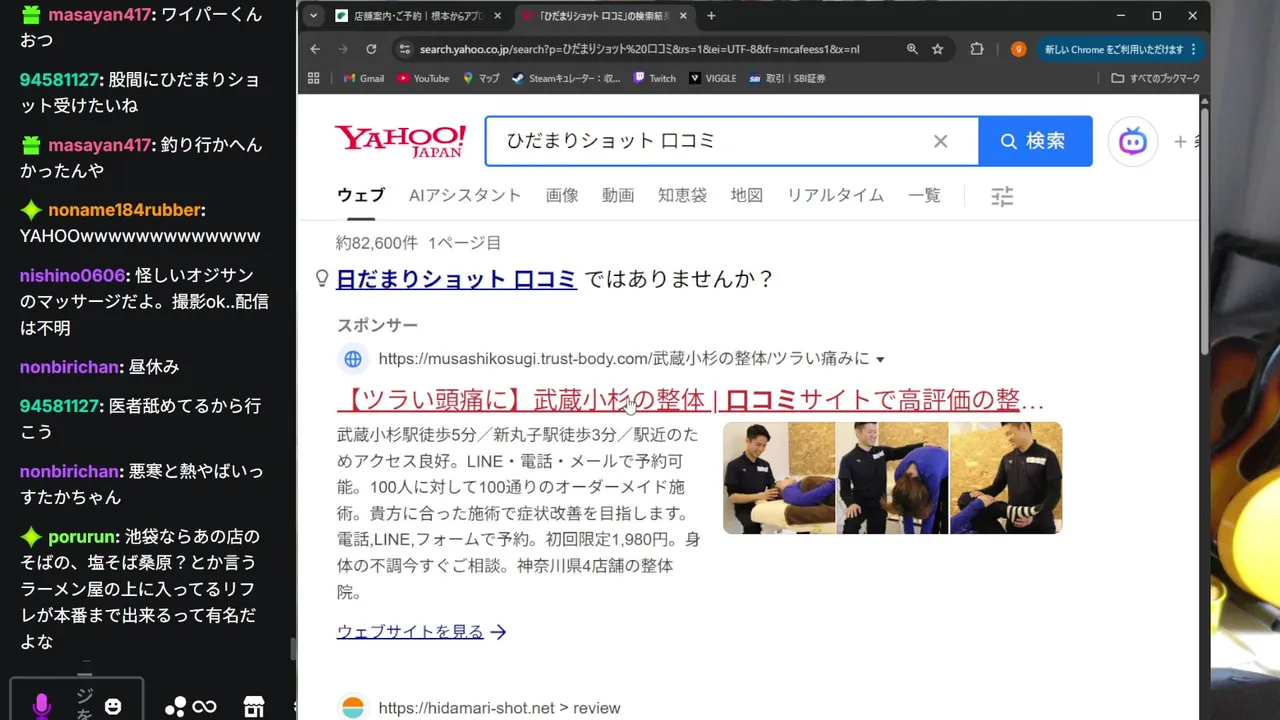This screenshot has width=1280, height=720.
Task: Select the 画像 search tab
Action: (562, 196)
